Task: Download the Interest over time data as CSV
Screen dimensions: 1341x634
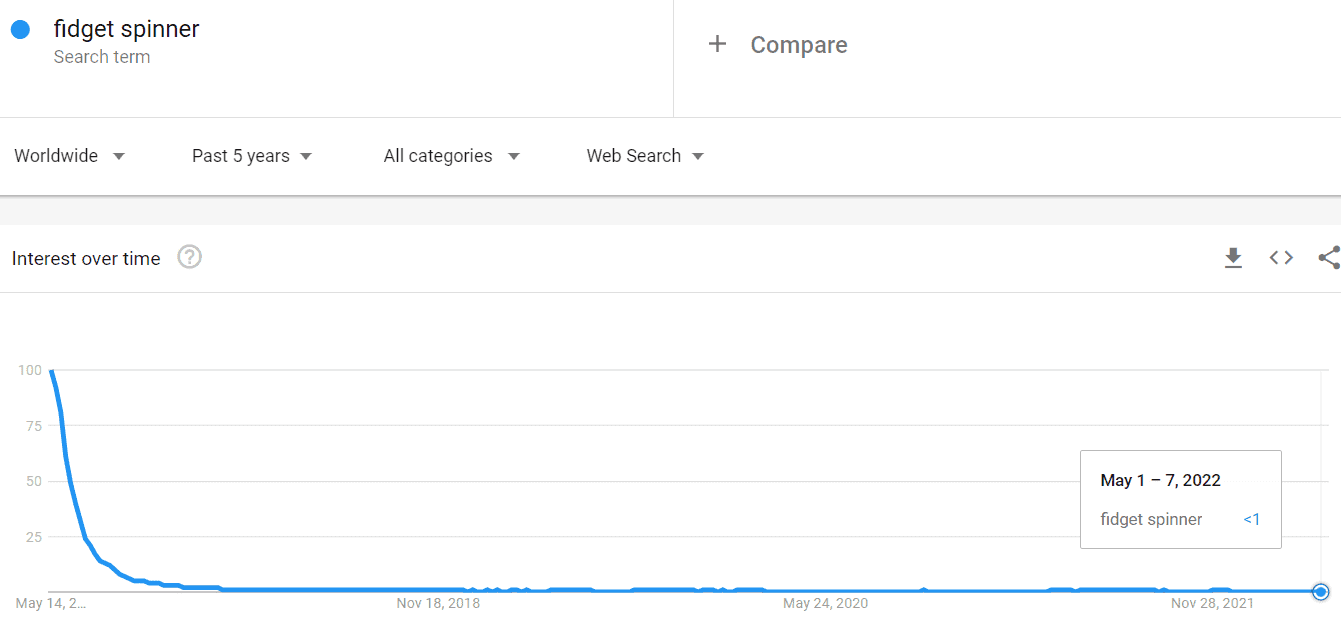Action: (1233, 258)
